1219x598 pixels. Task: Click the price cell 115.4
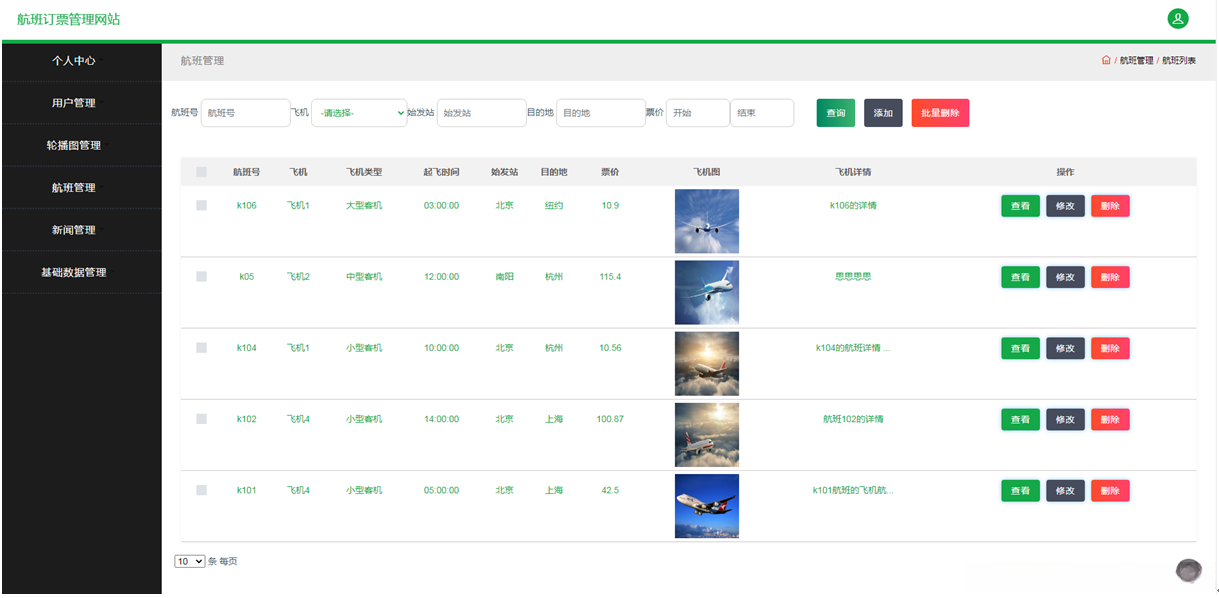tap(610, 276)
